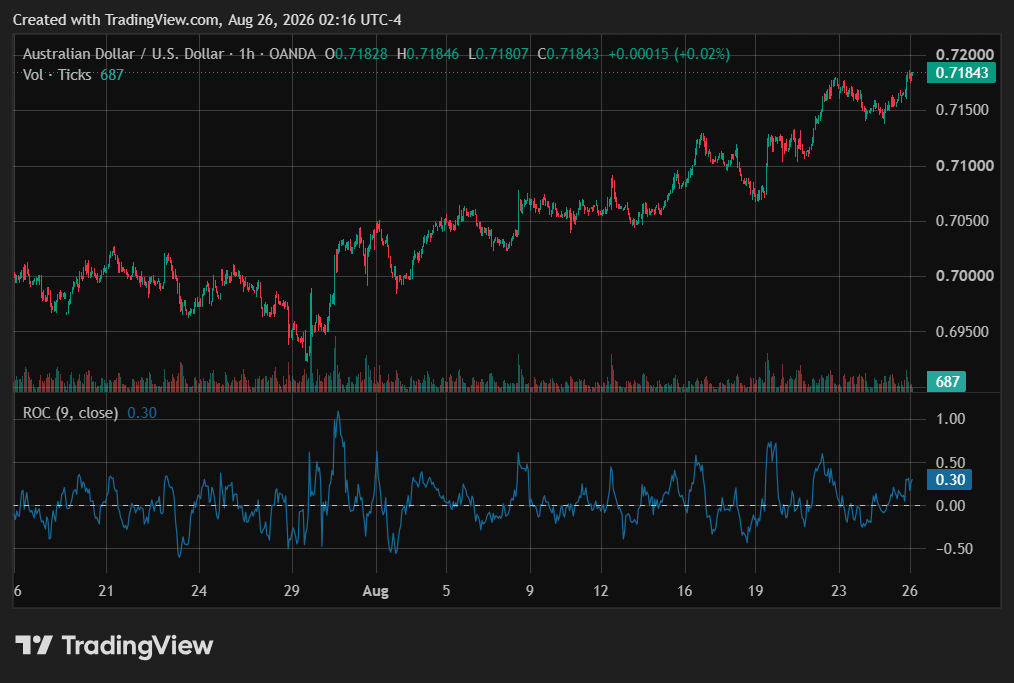
Task: Click date 19 on the time axis
Action: [x=755, y=591]
